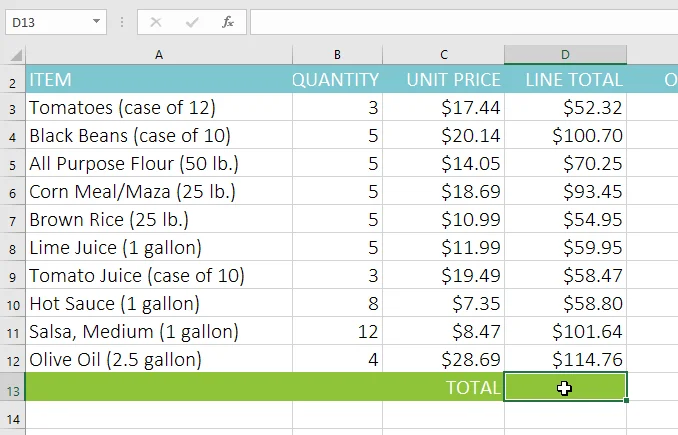Screen dimensions: 678x435
Task: Select the Hot Sauce (1 gallon) cell
Action: click(159, 303)
